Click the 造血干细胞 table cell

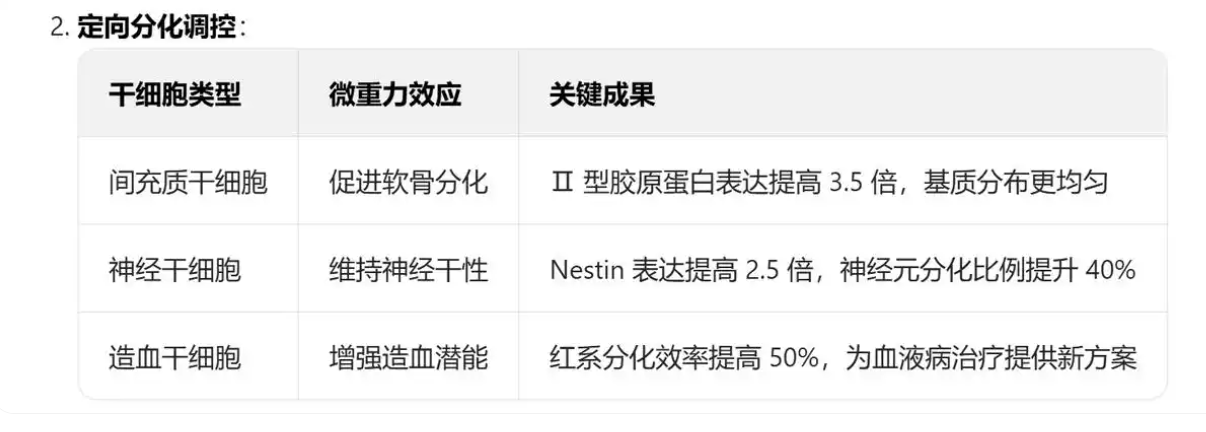coord(175,358)
